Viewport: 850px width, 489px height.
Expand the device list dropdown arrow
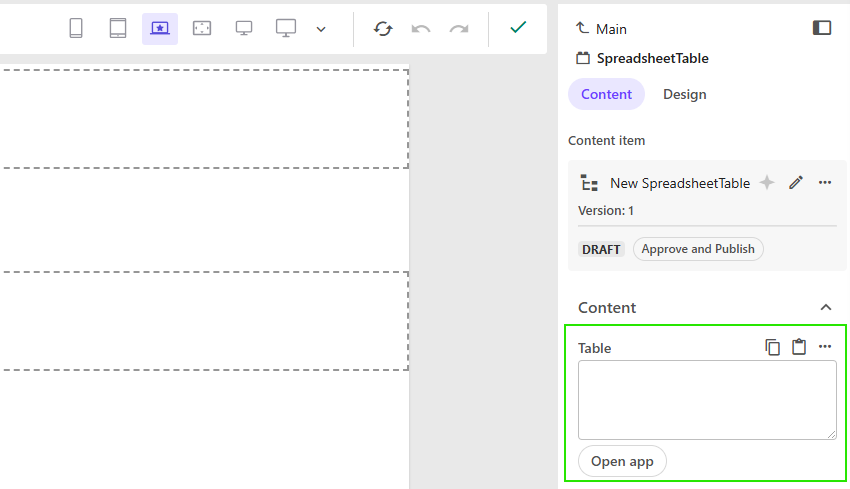coord(321,29)
